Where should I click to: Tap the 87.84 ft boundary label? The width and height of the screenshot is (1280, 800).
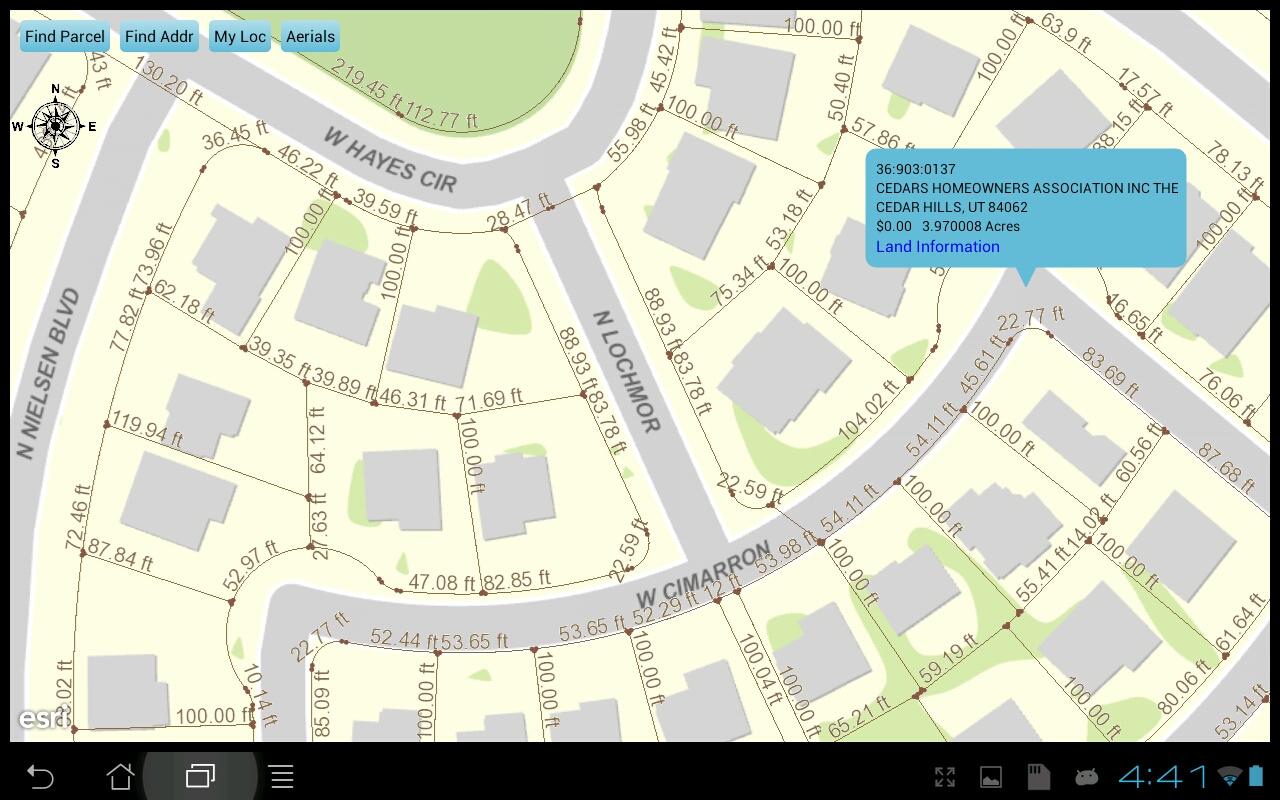(120, 556)
